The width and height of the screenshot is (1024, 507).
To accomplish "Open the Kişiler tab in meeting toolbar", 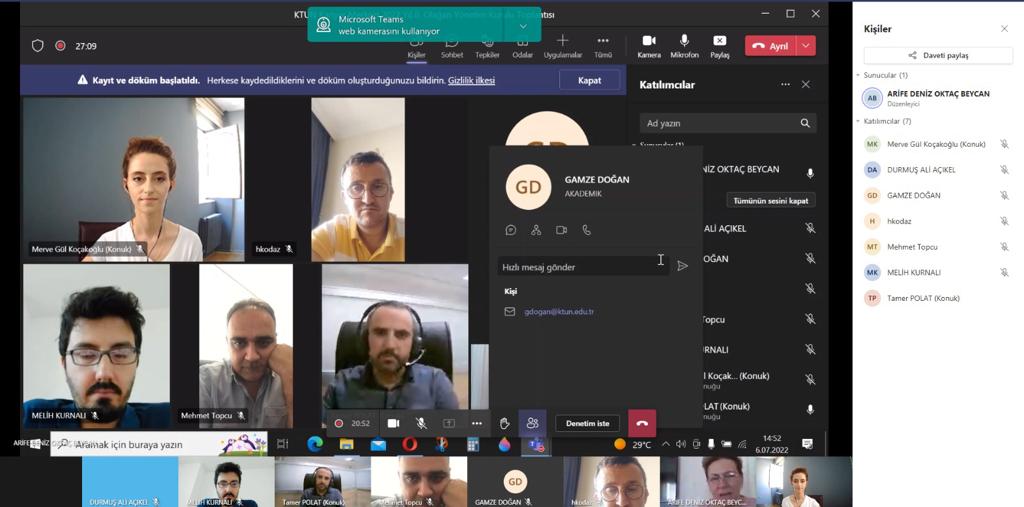I will 417,48.
